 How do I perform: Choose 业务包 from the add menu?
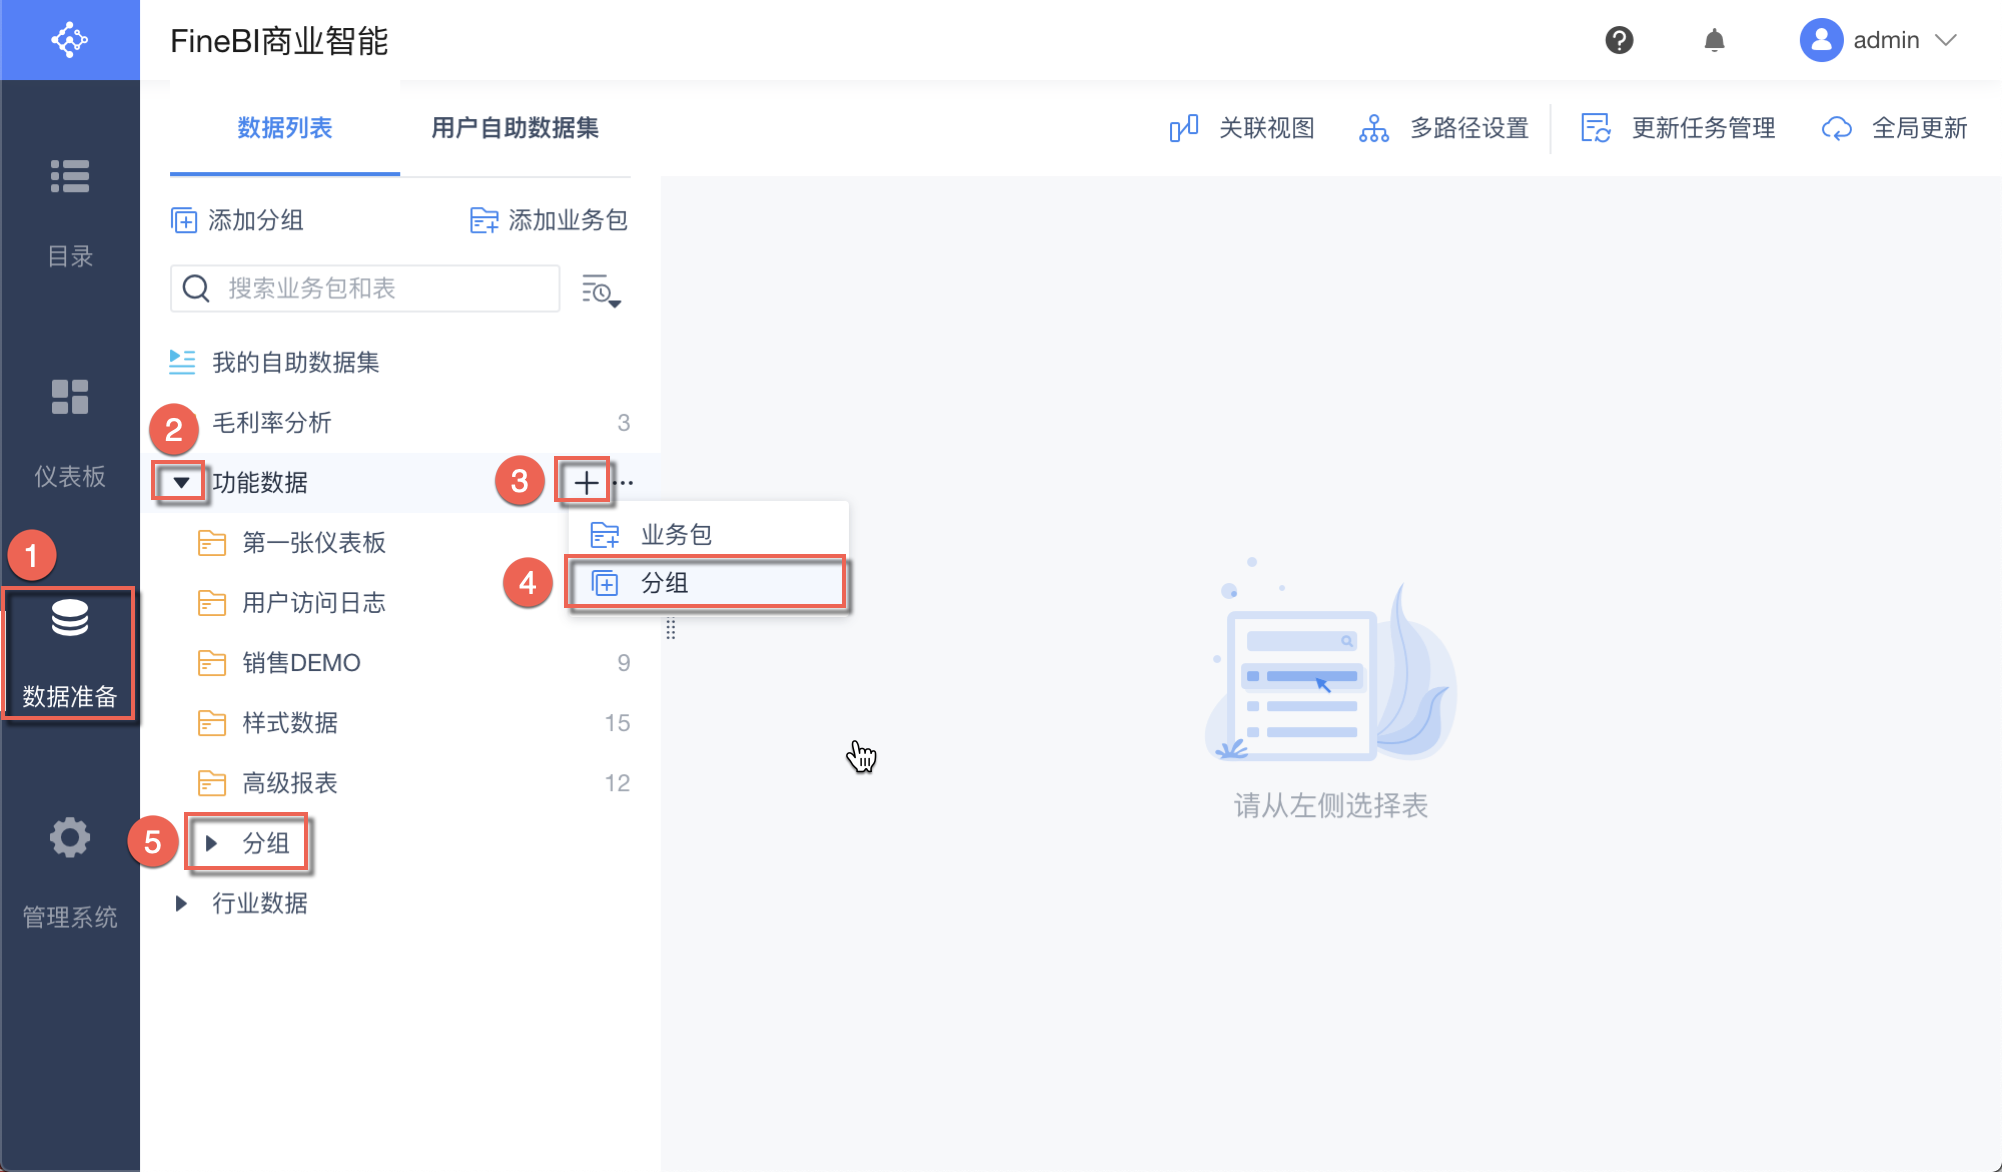coord(676,535)
